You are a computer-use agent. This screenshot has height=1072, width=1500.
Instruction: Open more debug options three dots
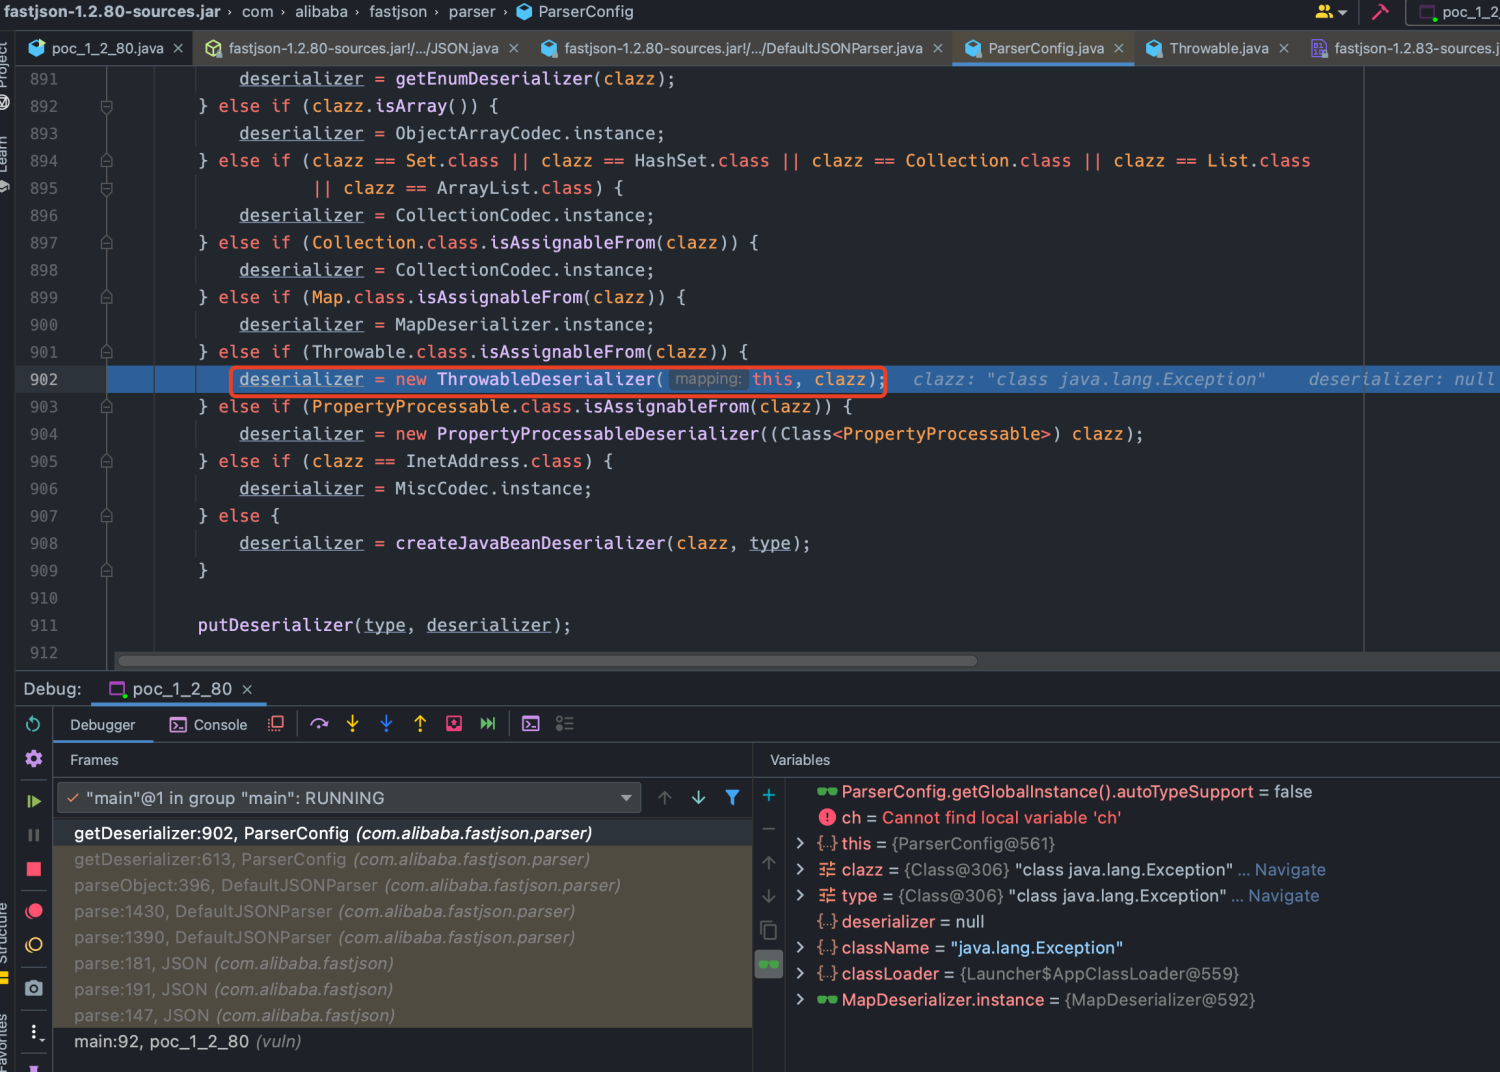[x=33, y=1032]
